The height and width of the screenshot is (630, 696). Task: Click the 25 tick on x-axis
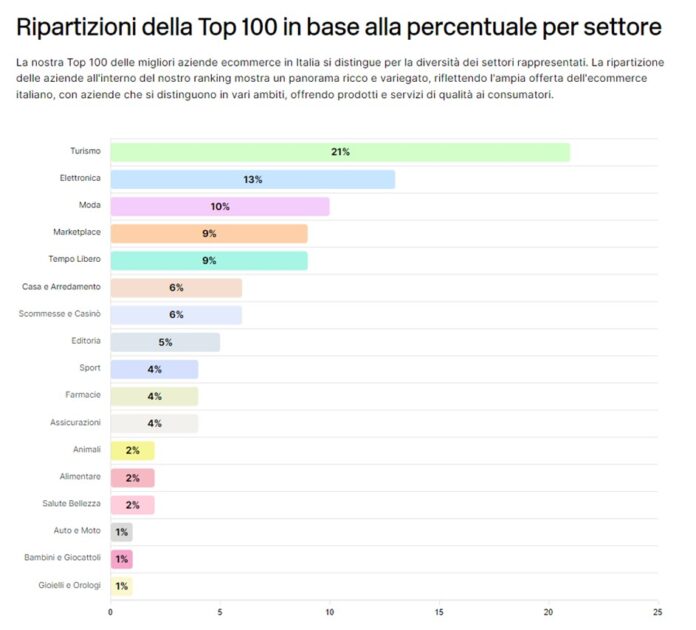click(657, 612)
